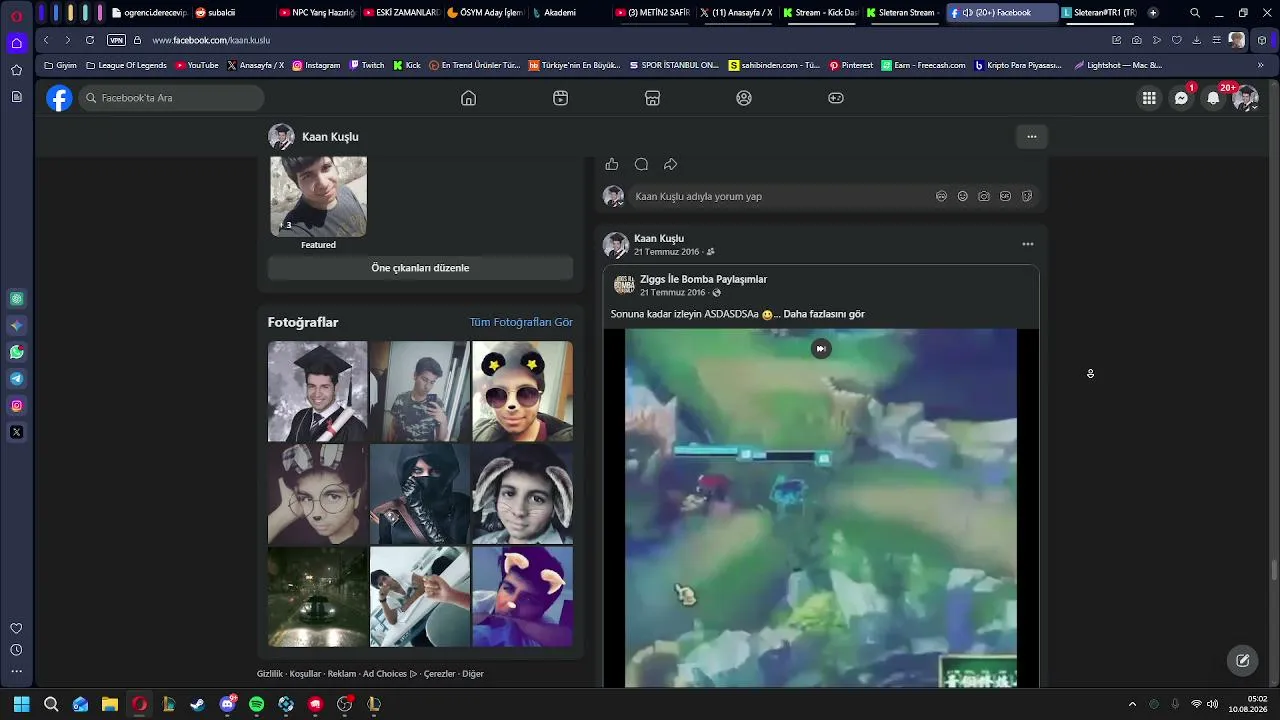The image size is (1280, 720).
Task: Open the Tüm Fotoğrafları Gör link
Action: click(521, 322)
